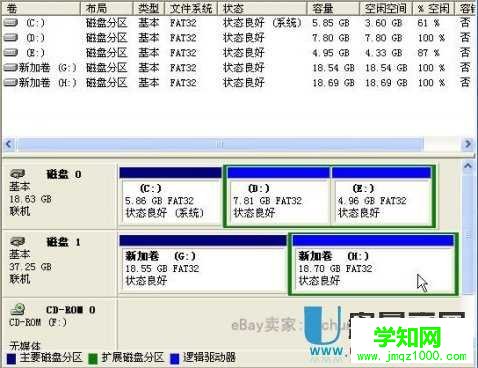Select the (D:) 7.81 GB partition block
The height and width of the screenshot is (368, 478).
(x=279, y=196)
